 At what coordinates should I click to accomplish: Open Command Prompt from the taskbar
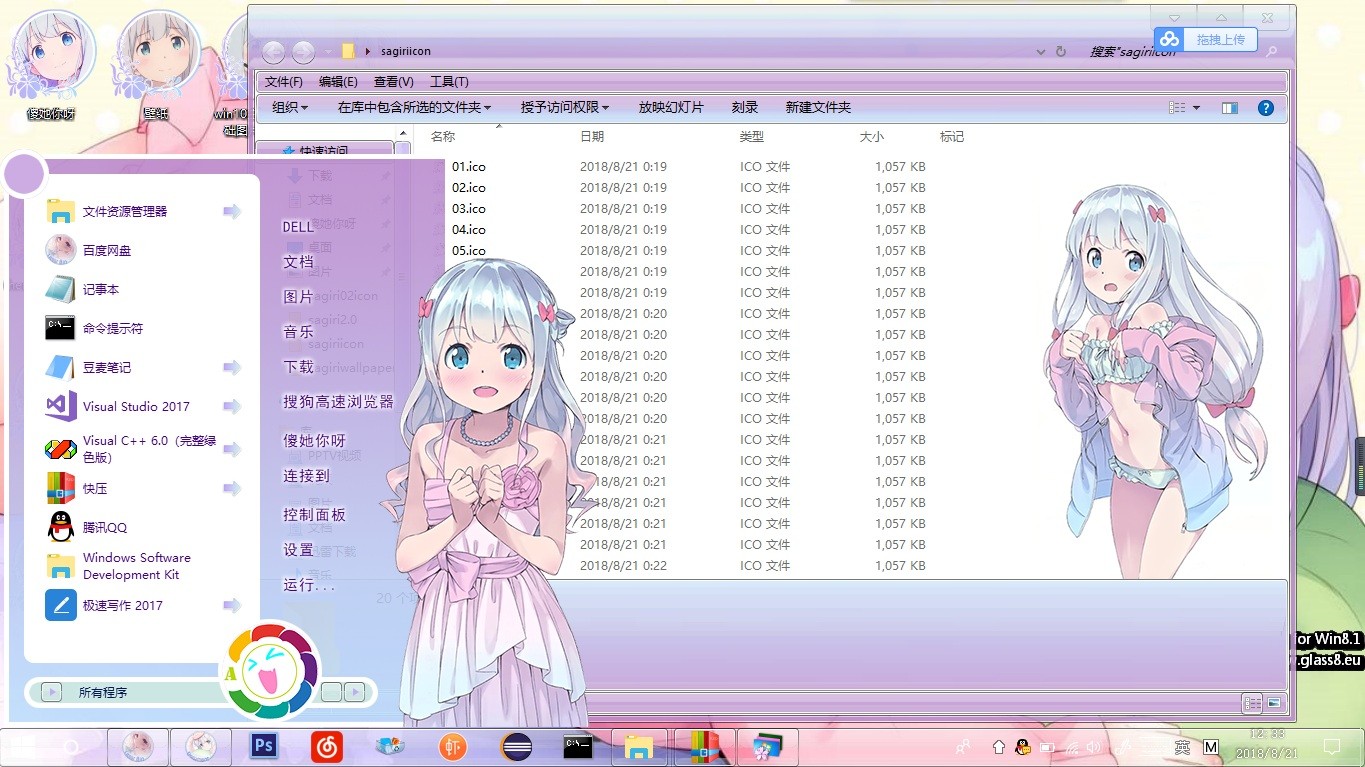(x=578, y=746)
